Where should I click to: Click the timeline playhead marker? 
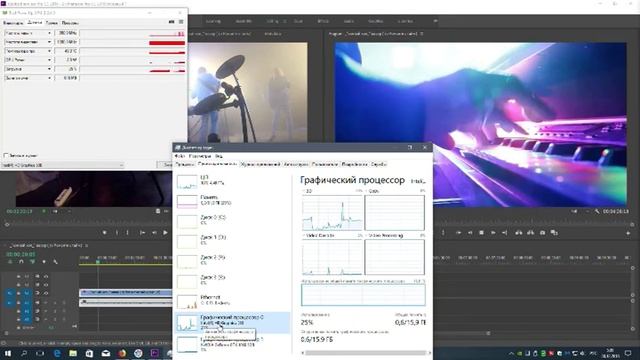coord(98,262)
